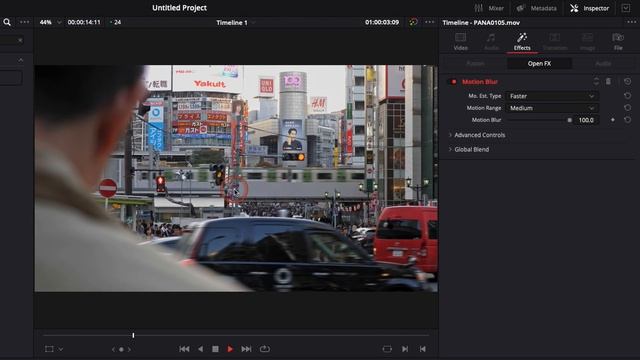Switch to the Video inspector tab
This screenshot has width=640, height=360.
[460, 42]
